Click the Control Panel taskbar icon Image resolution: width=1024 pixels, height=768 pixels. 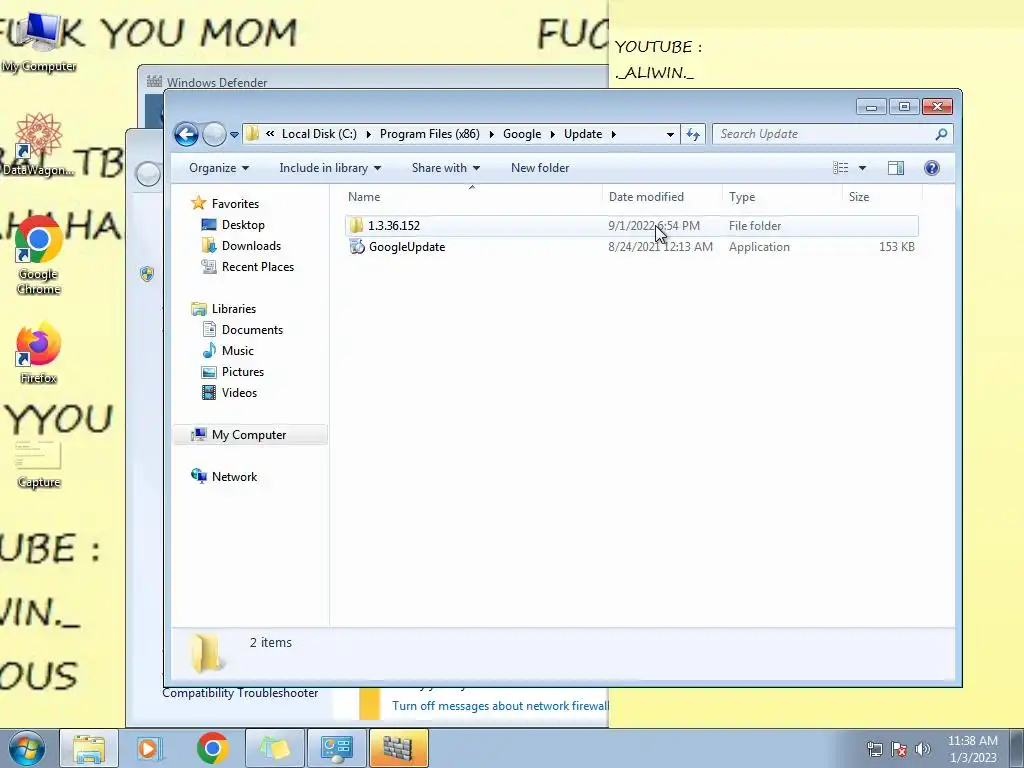(x=336, y=748)
